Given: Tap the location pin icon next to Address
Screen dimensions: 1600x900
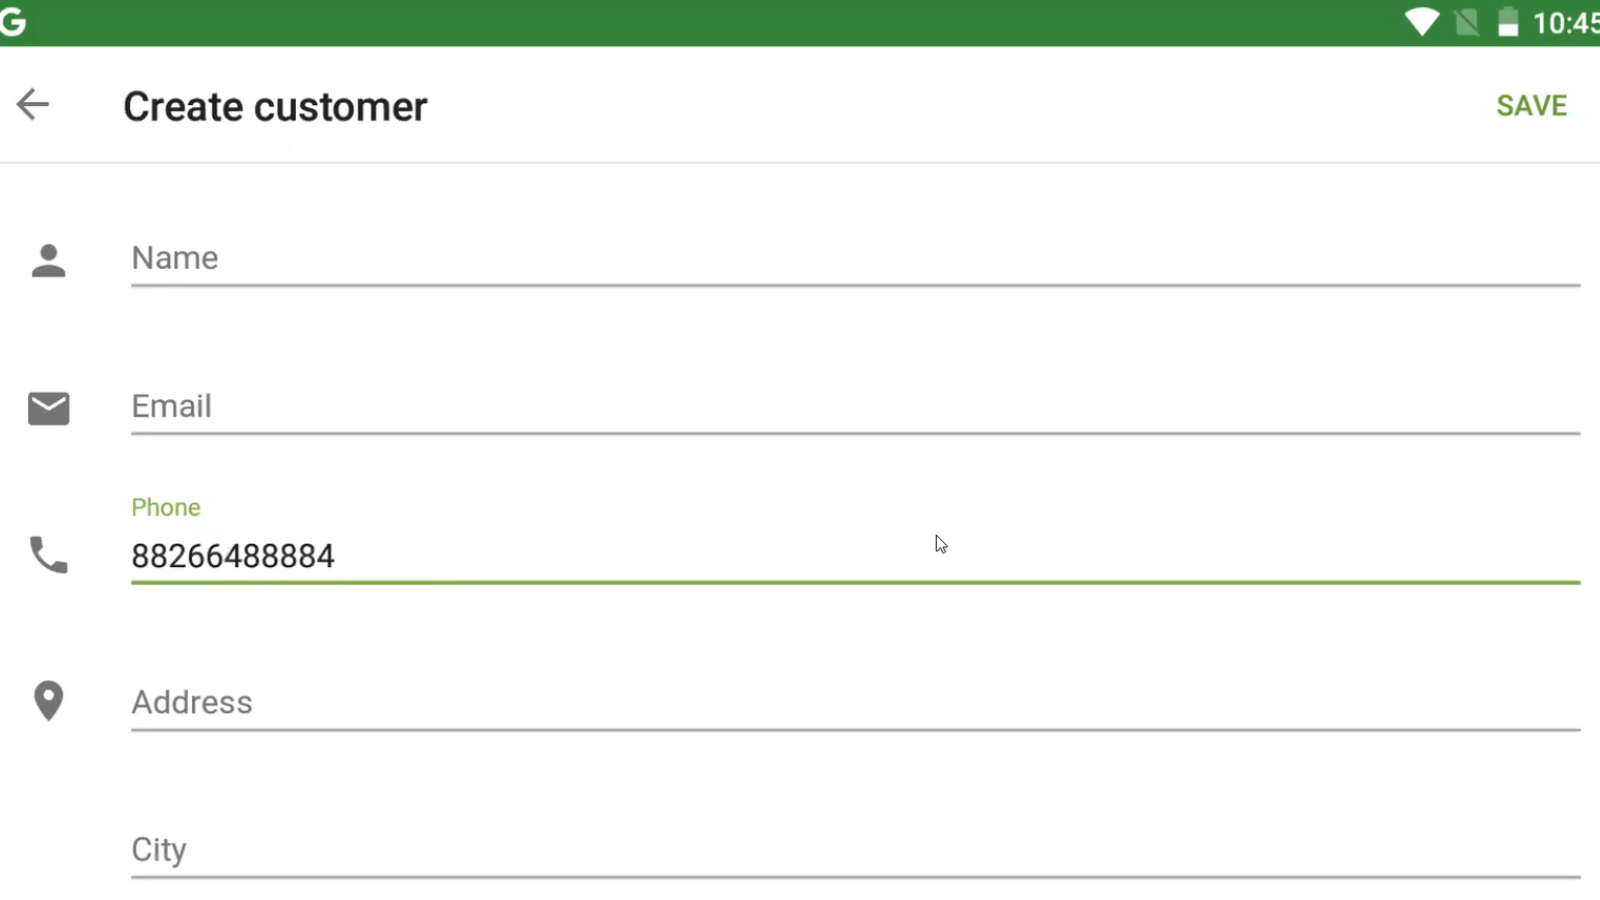Looking at the screenshot, I should click(48, 701).
